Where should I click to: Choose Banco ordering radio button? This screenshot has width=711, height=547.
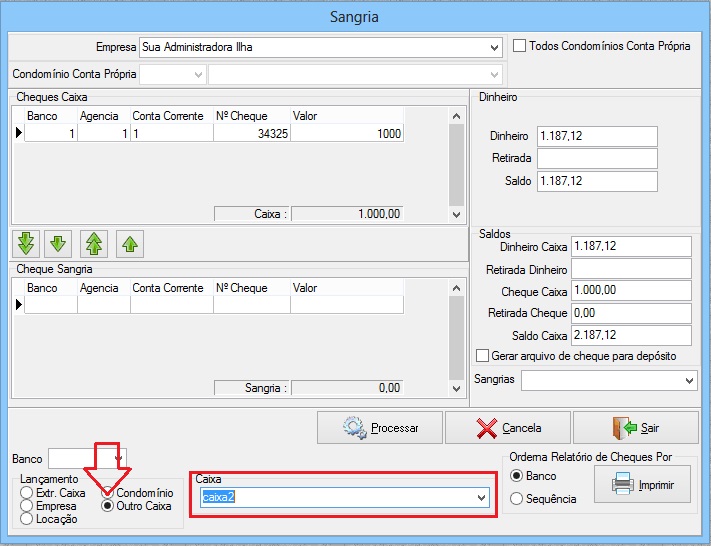(516, 475)
